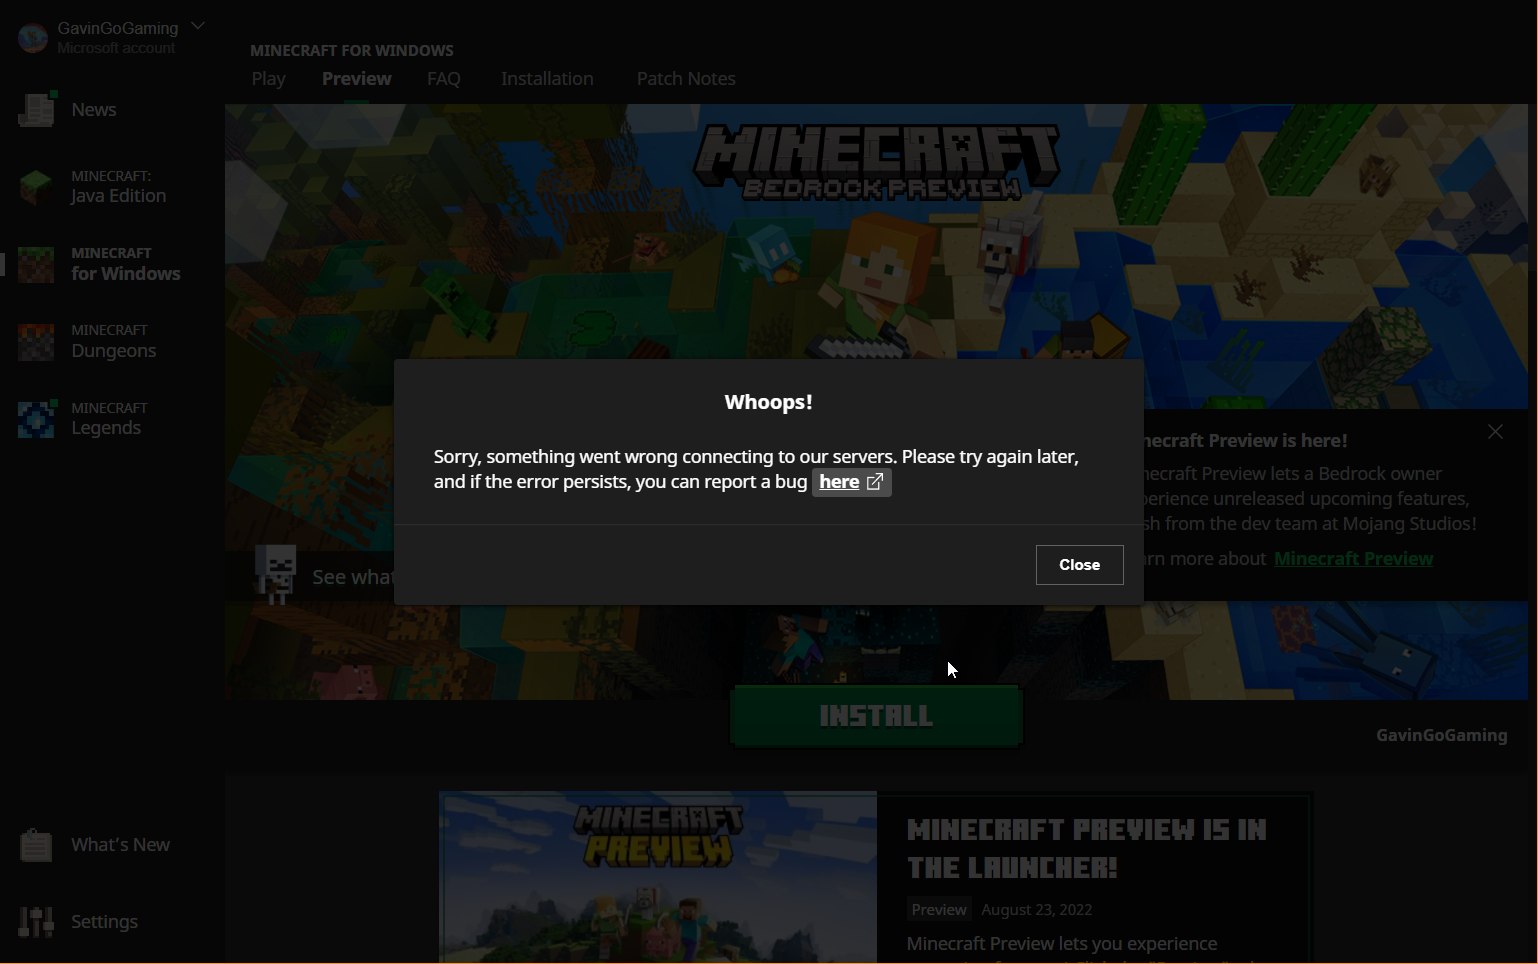Click the 'August 23, 2022' article date
1538x964 pixels.
[x=1037, y=910]
